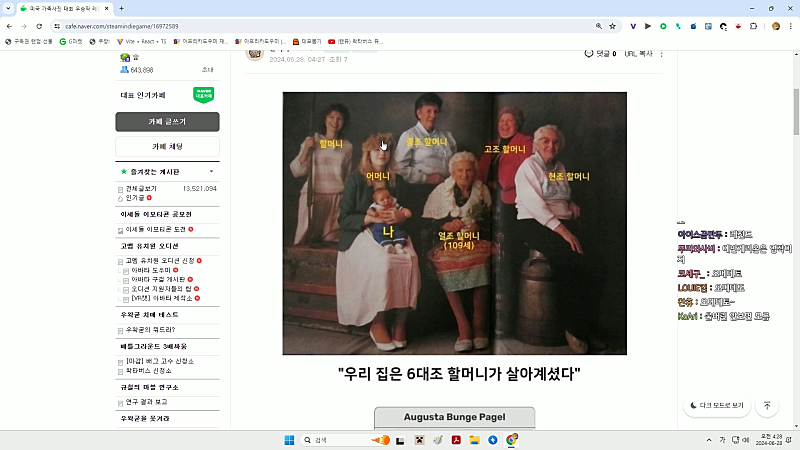Copy the post URL (URL 복사)

point(637,53)
